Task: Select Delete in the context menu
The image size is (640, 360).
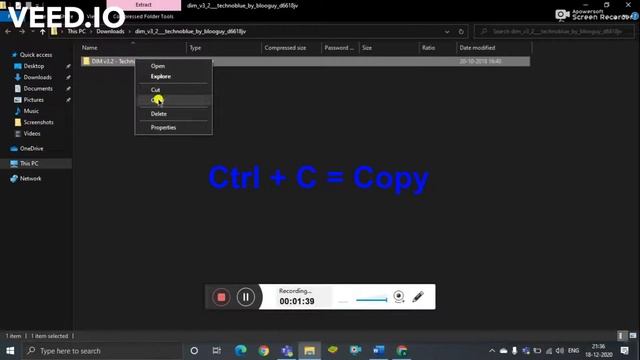Action: tap(158, 114)
